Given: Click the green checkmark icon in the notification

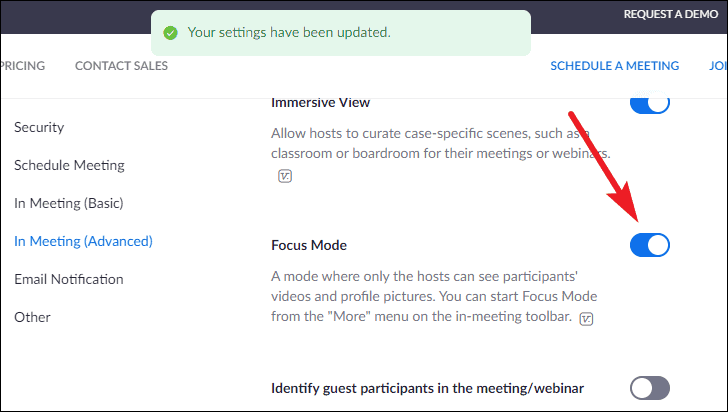Looking at the screenshot, I should pos(170,32).
